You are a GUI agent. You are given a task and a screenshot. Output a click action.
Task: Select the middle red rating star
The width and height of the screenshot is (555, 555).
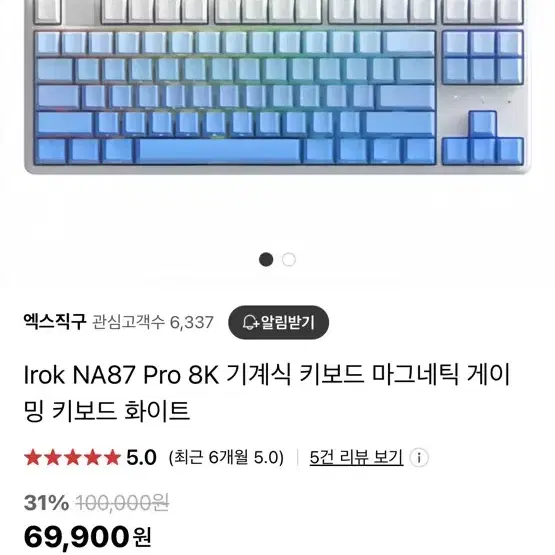[x=73, y=457]
